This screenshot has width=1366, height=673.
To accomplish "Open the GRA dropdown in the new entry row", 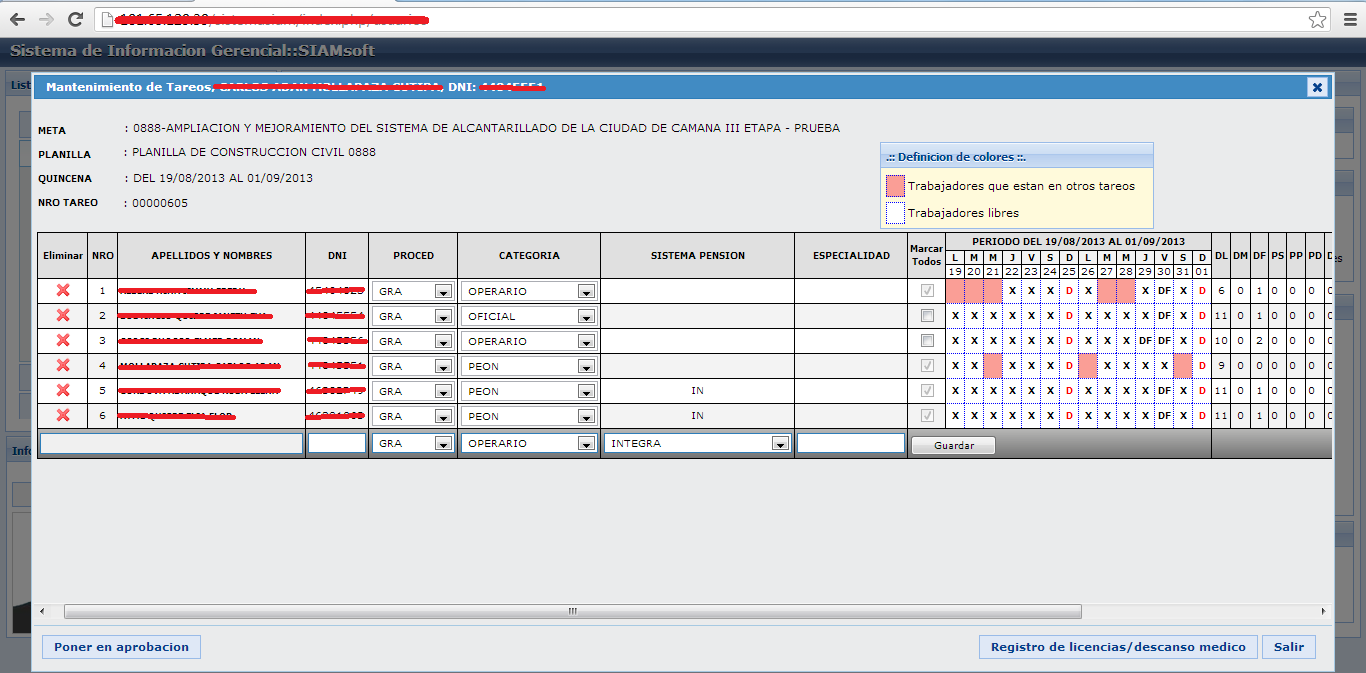I will click(441, 443).
